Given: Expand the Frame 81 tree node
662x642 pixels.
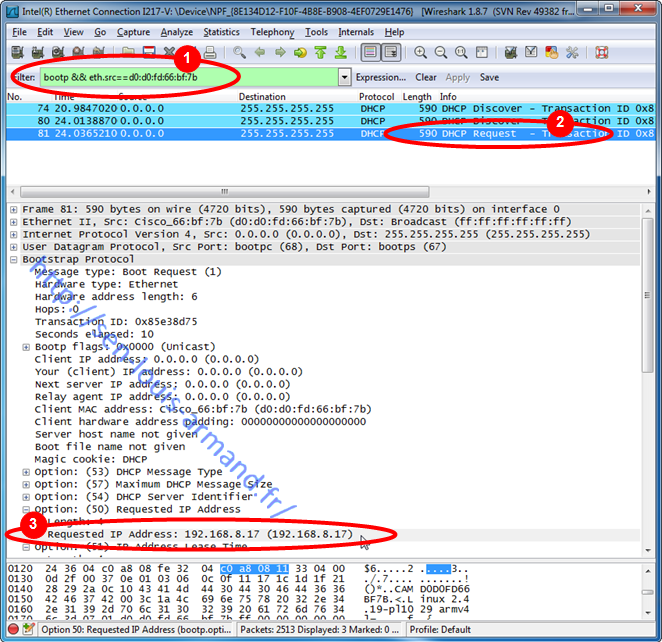Looking at the screenshot, I should coord(14,209).
